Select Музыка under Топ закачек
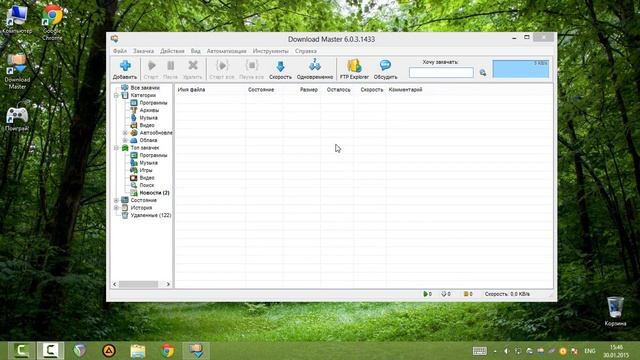The width and height of the screenshot is (640, 360). [x=149, y=163]
